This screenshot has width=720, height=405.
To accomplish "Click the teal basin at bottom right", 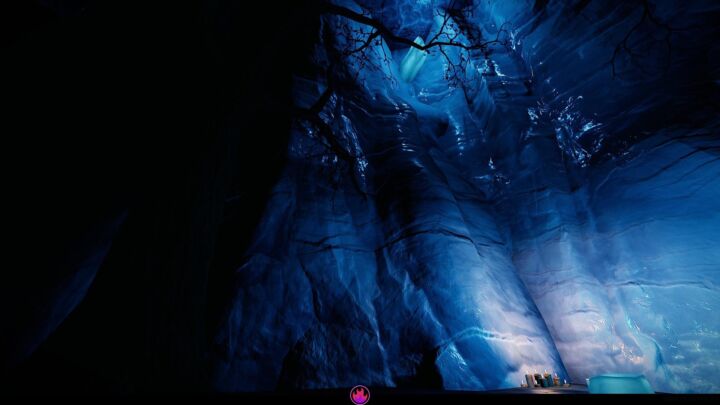I will point(618,384).
